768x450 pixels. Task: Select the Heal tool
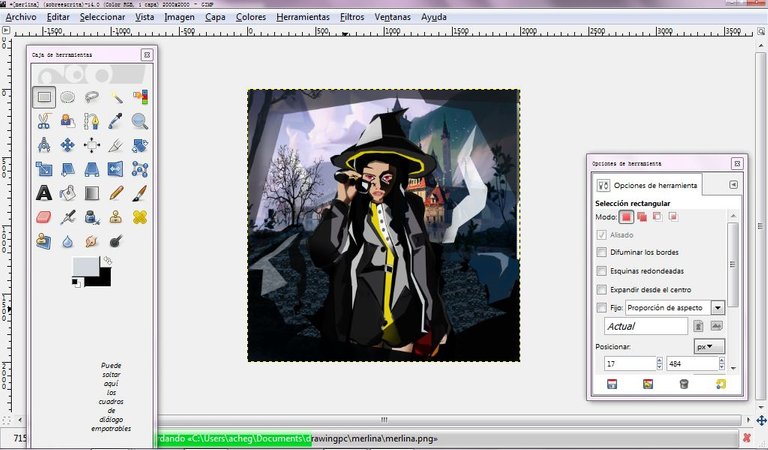pos(140,217)
